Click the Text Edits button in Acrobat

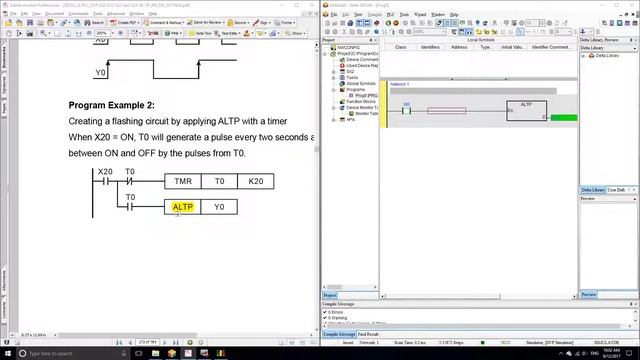pyautogui.click(x=227, y=33)
